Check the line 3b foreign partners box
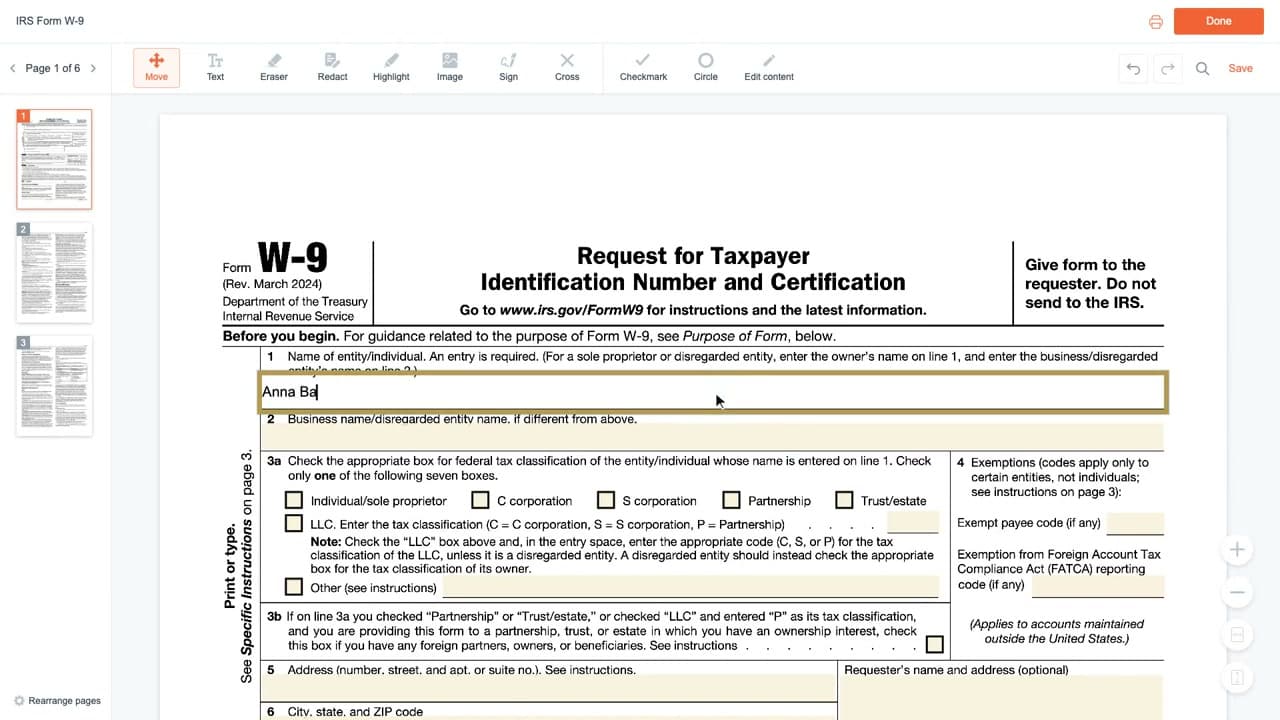Screen dimensions: 1280x720 (934, 645)
